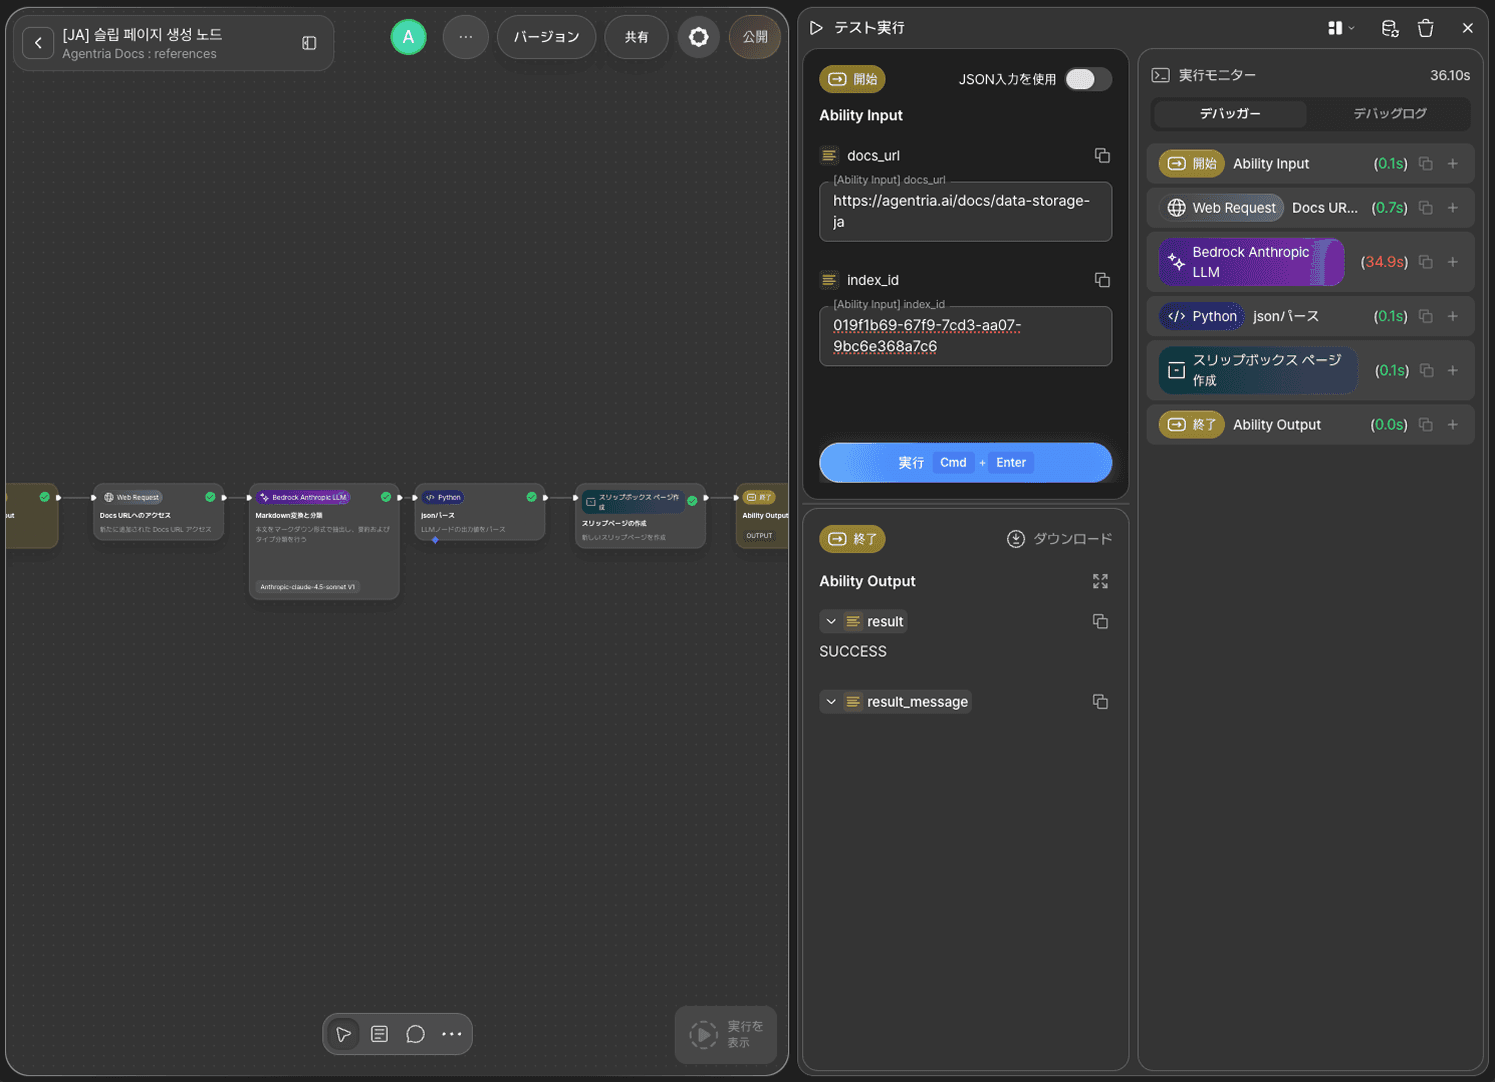
Task: Toggle JSON入力を使用 switch
Action: click(x=1087, y=79)
